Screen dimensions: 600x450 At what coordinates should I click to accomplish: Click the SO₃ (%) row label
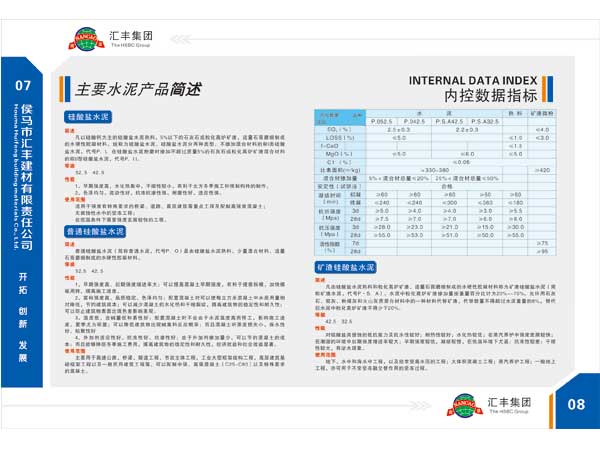coord(332,129)
